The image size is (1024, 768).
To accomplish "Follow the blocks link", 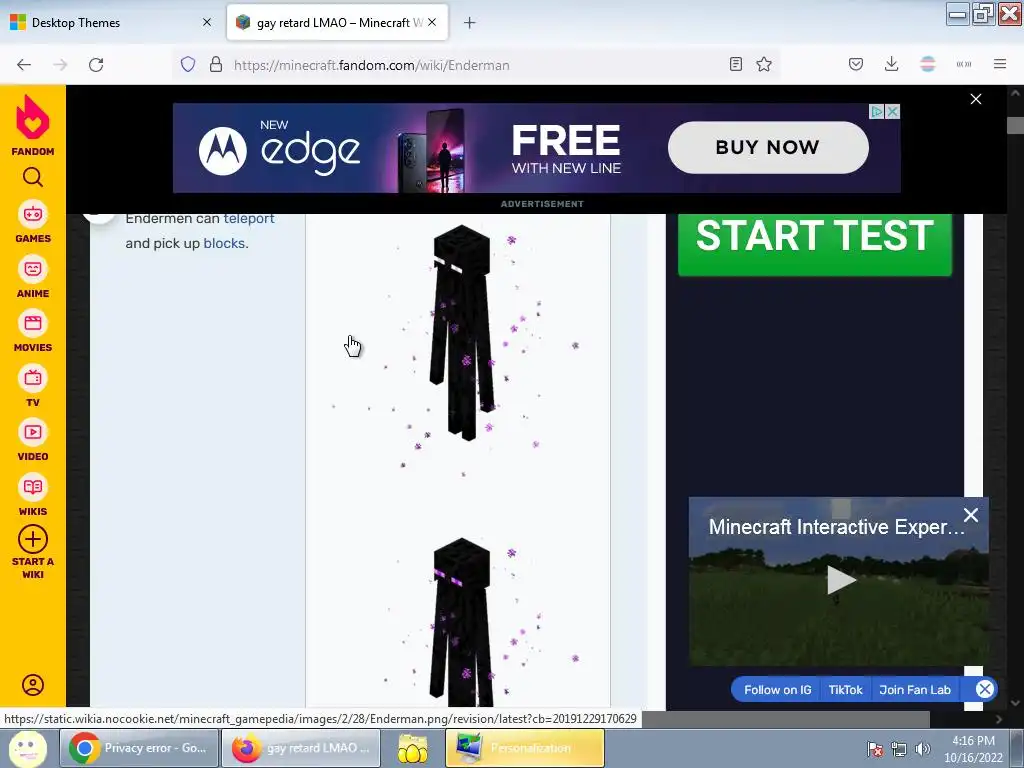I will point(224,244).
